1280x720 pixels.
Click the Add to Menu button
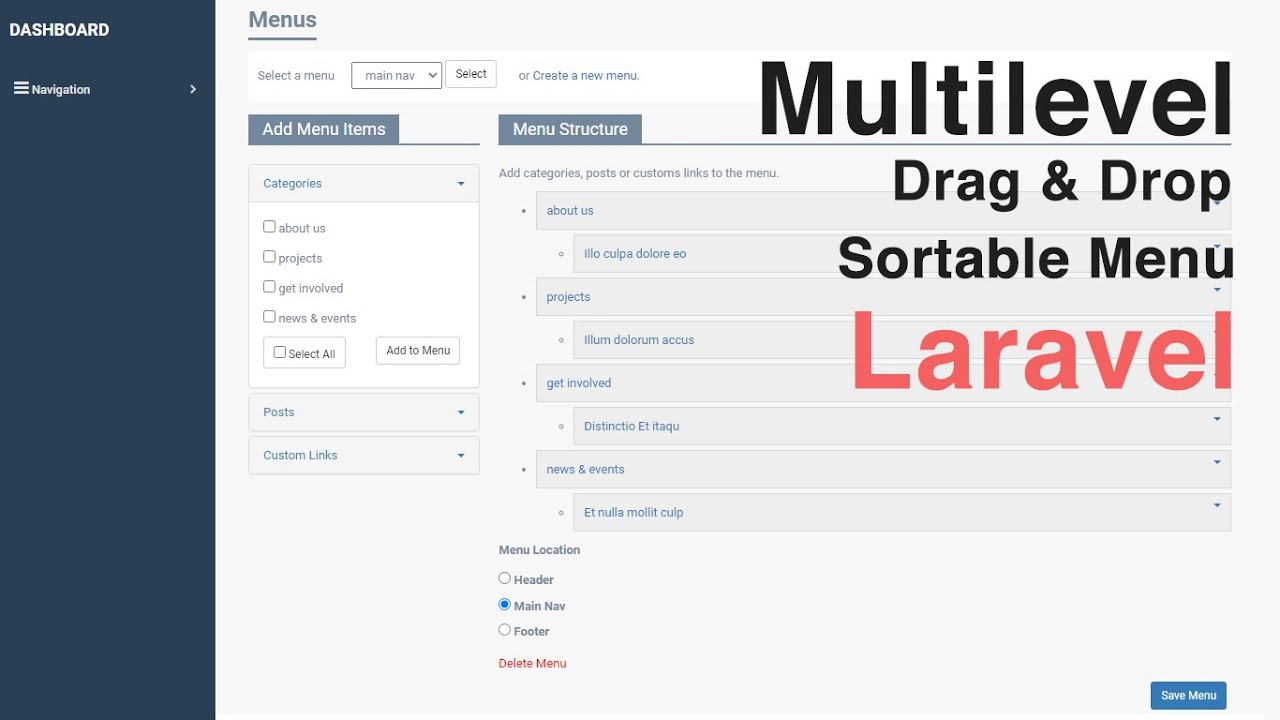pos(418,350)
